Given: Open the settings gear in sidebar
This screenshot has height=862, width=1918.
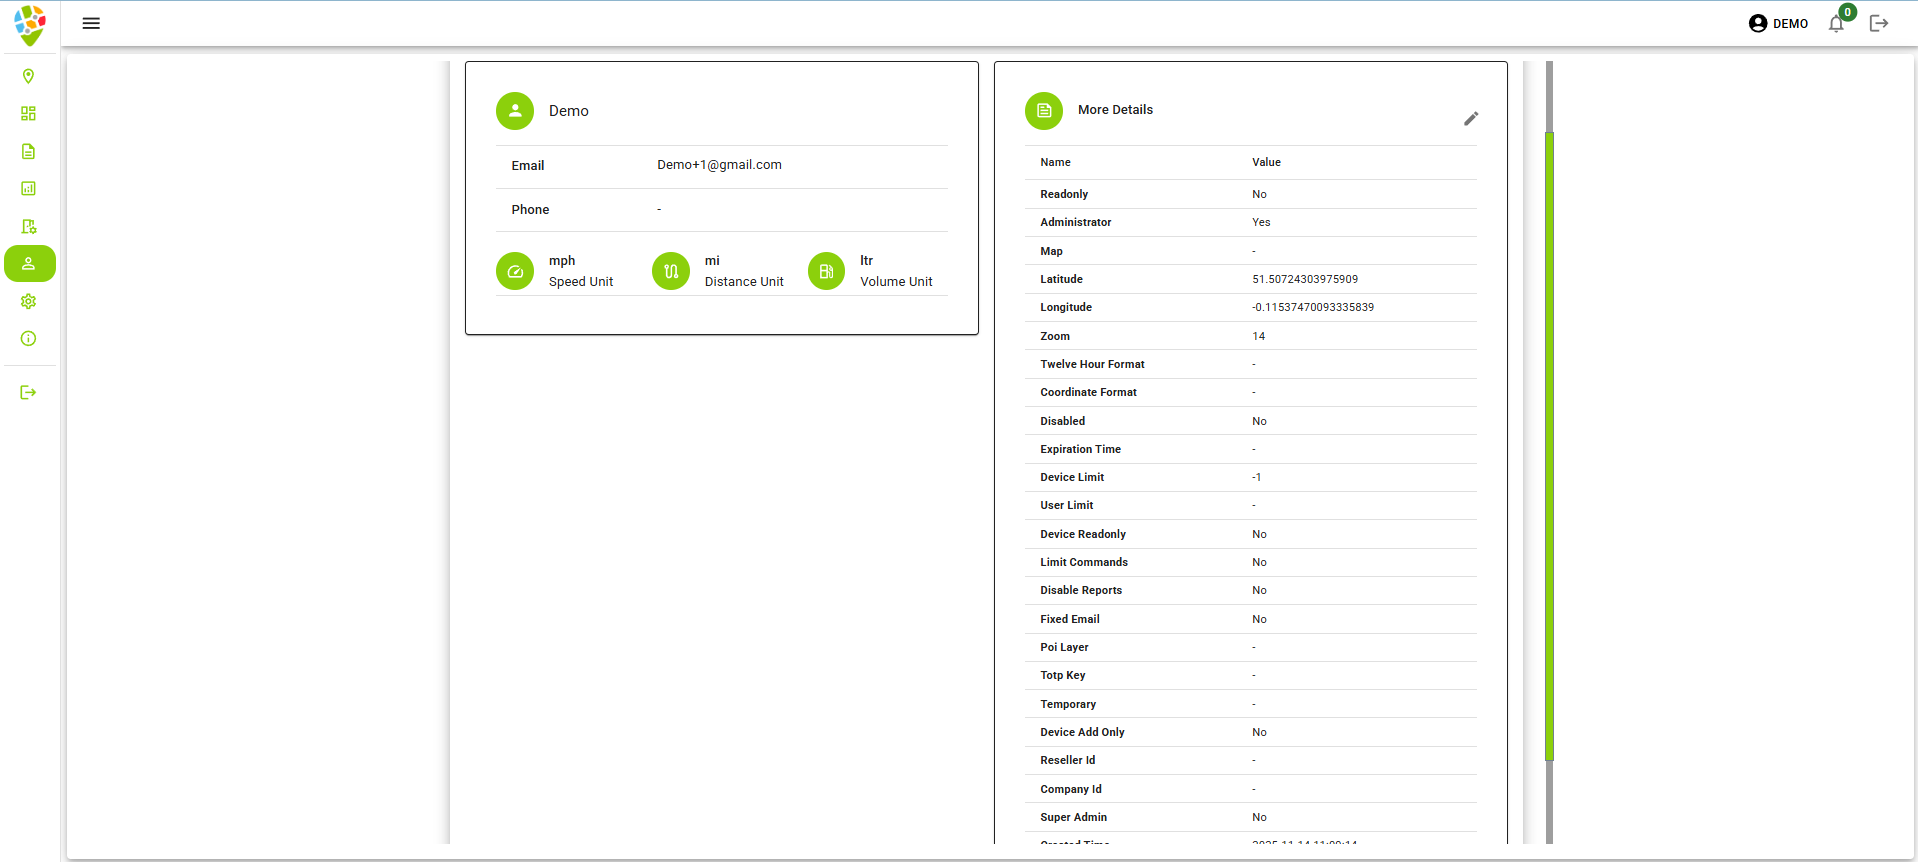Looking at the screenshot, I should 28,301.
